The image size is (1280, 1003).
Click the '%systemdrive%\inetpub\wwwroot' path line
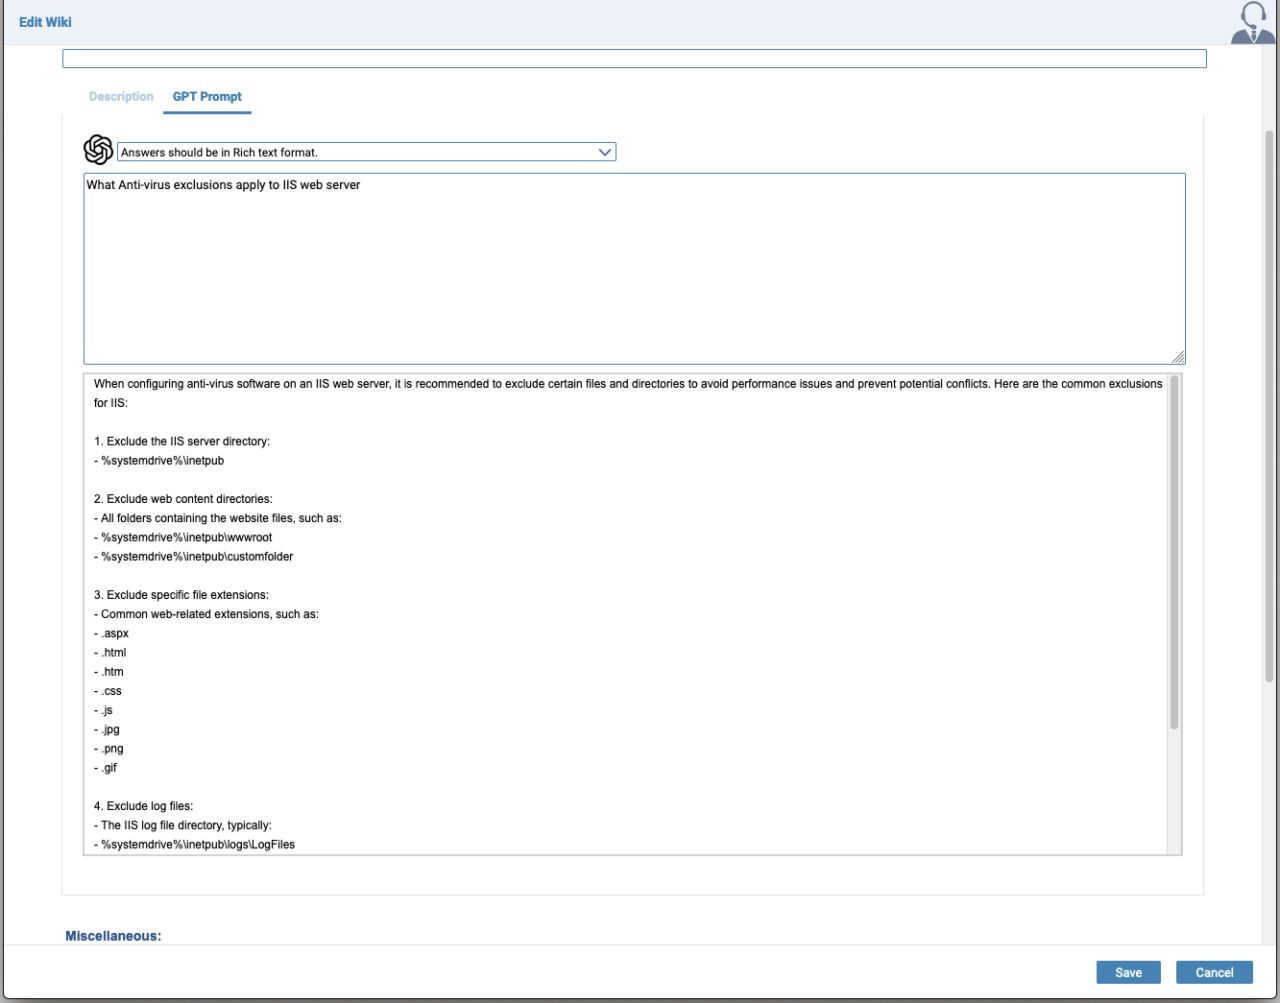(186, 537)
